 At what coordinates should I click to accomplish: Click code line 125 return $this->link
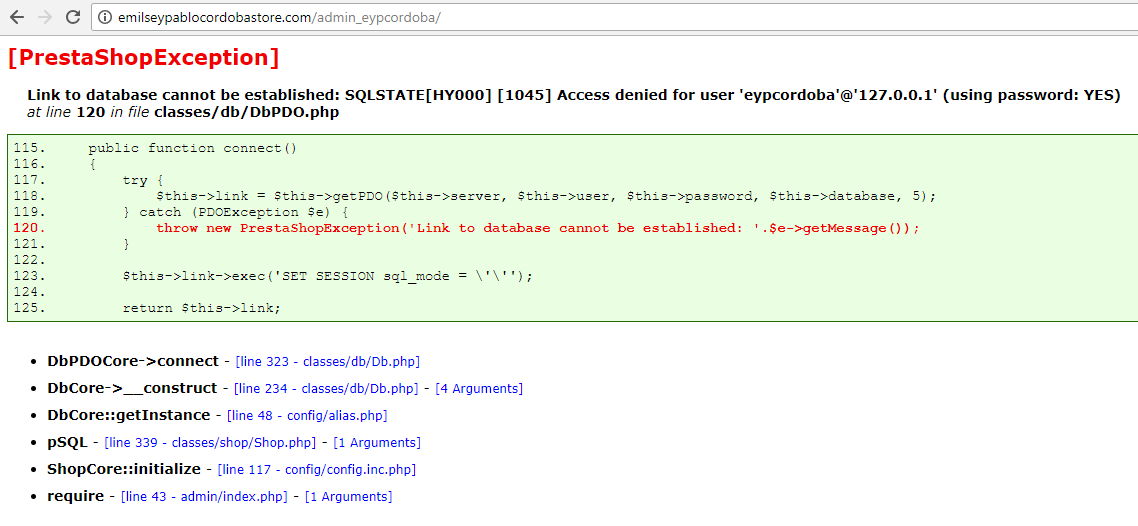tap(201, 308)
